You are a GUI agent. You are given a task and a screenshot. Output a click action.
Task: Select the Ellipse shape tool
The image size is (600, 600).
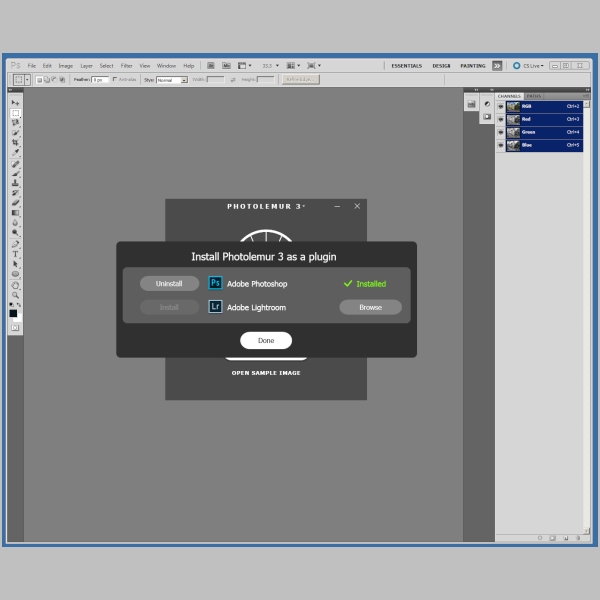(x=15, y=274)
